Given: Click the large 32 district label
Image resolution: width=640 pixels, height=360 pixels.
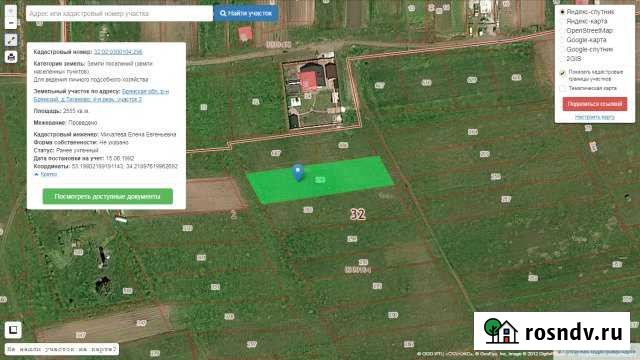Looking at the screenshot, I should point(358,214).
